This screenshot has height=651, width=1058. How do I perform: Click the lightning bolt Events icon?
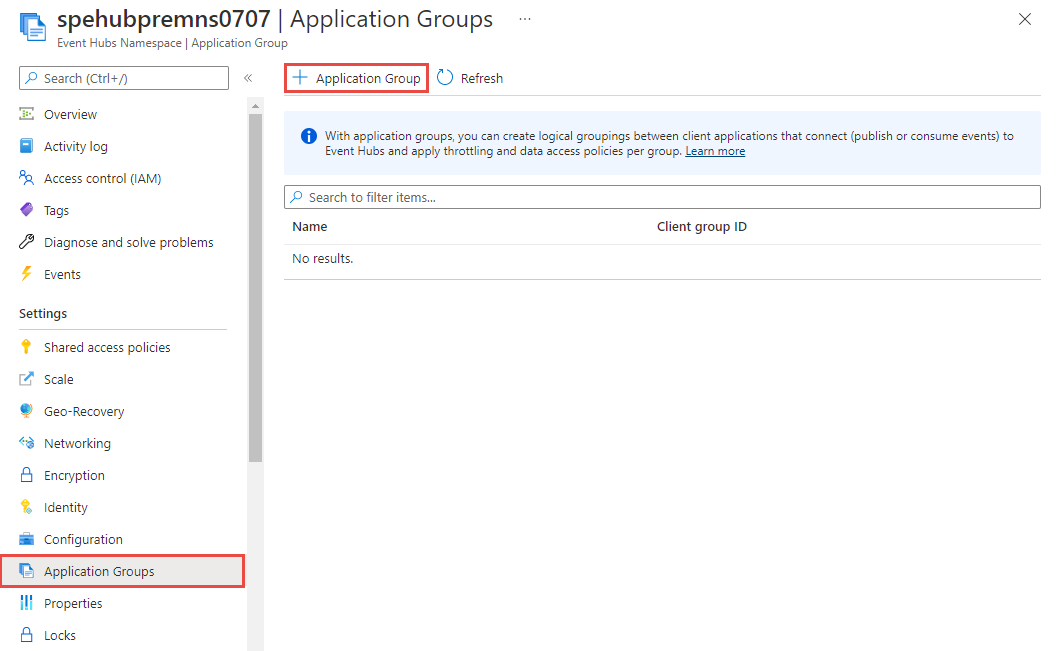[26, 274]
